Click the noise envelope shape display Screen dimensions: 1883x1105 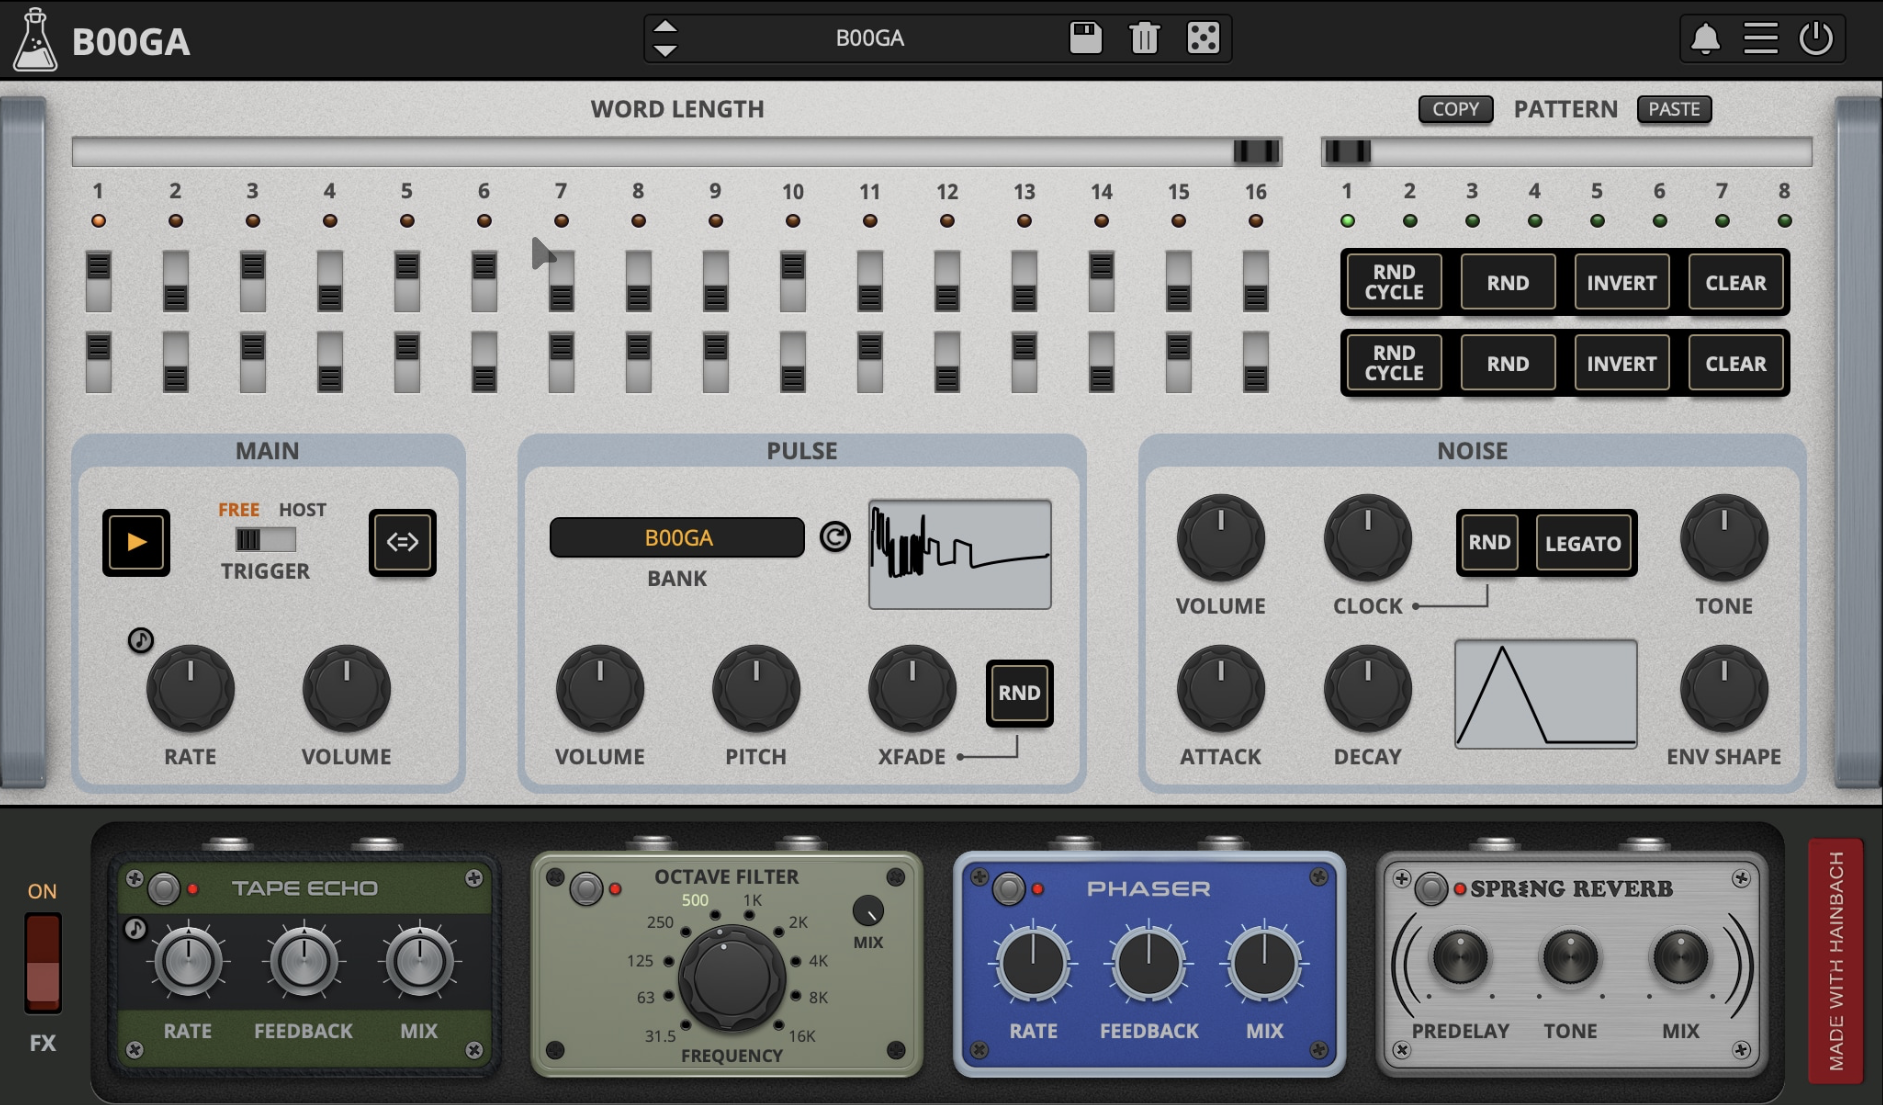click(1545, 694)
